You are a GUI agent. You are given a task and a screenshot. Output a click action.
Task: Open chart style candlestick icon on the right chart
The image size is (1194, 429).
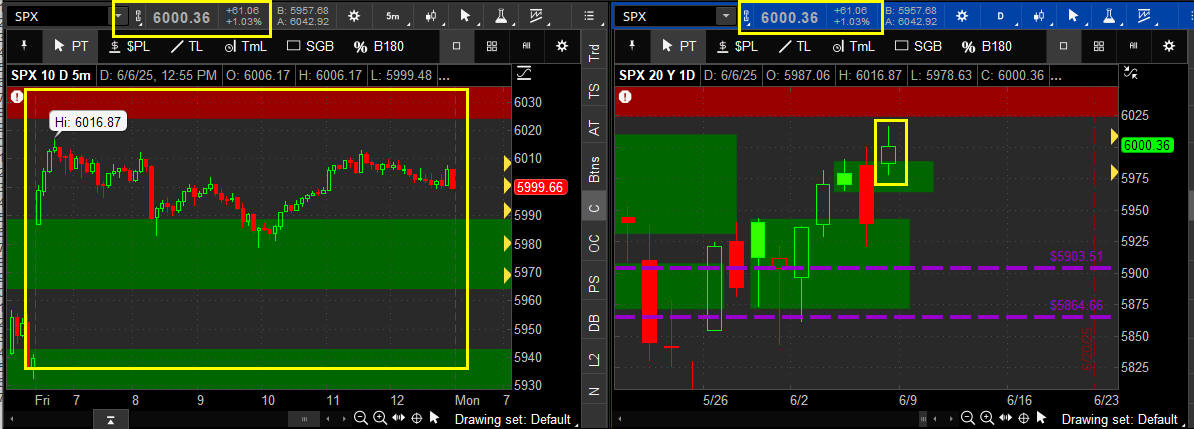pos(1041,16)
